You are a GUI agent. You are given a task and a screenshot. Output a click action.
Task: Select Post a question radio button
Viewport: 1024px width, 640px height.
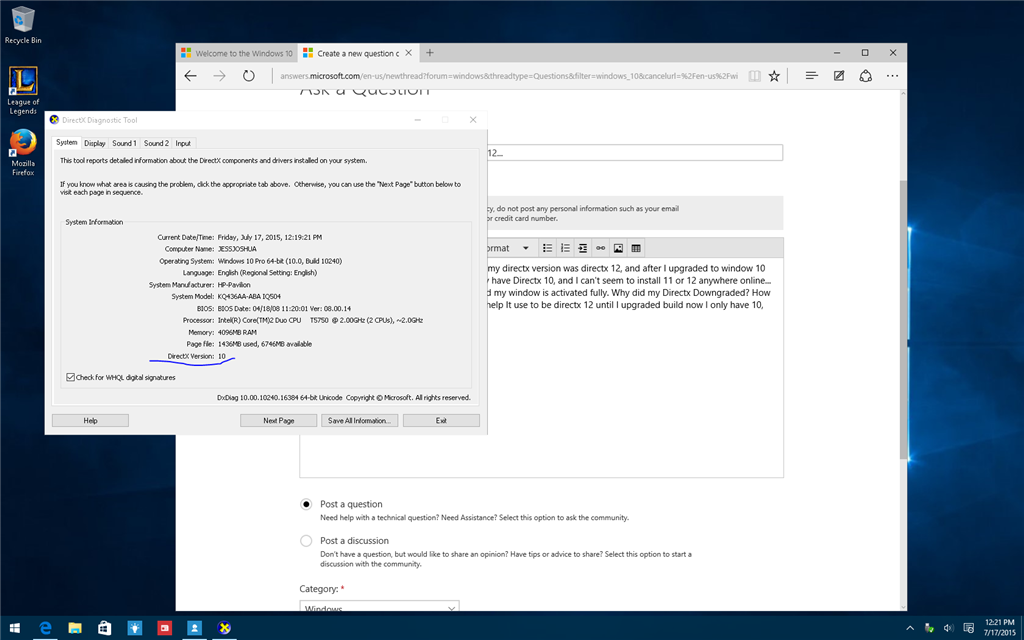point(306,504)
